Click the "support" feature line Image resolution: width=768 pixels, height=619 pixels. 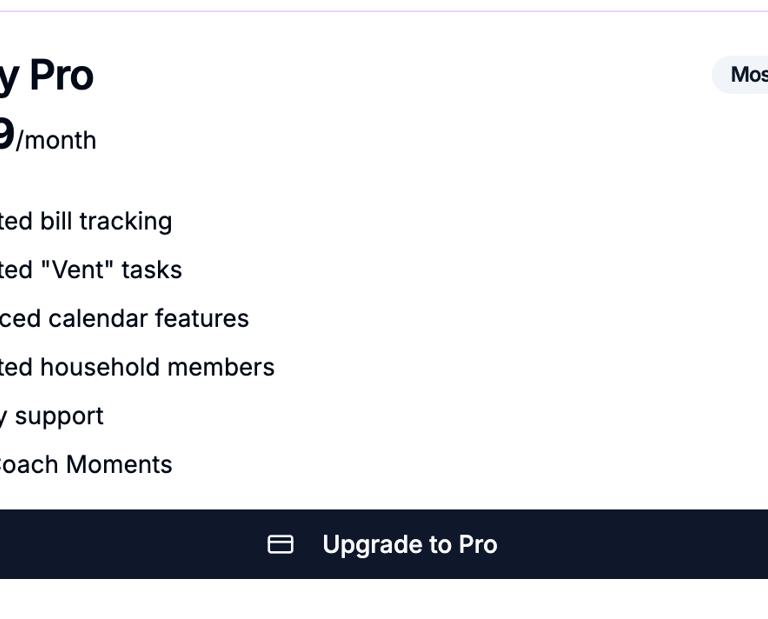58,416
